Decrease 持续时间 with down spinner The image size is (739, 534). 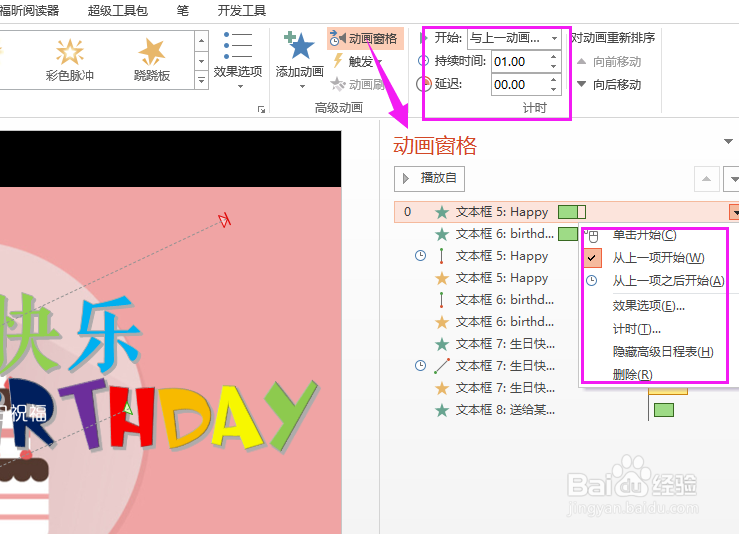553,66
